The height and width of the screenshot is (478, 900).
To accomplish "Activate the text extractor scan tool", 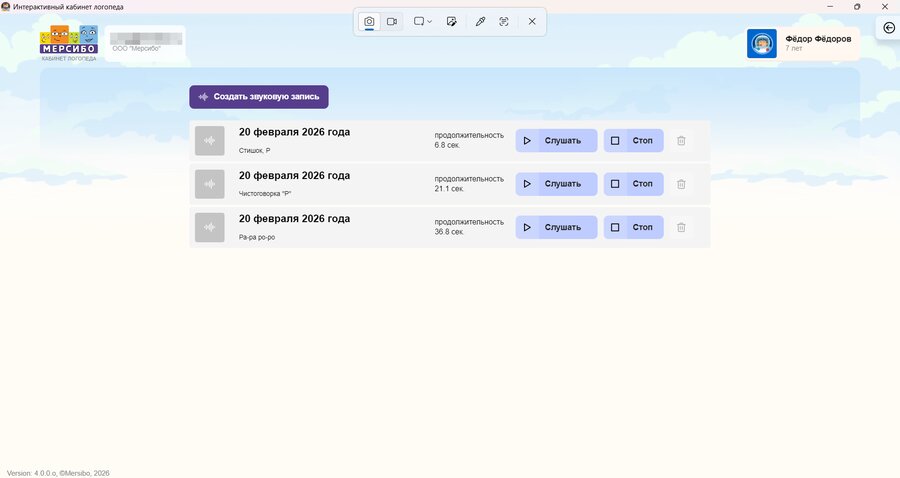I will [x=503, y=22].
